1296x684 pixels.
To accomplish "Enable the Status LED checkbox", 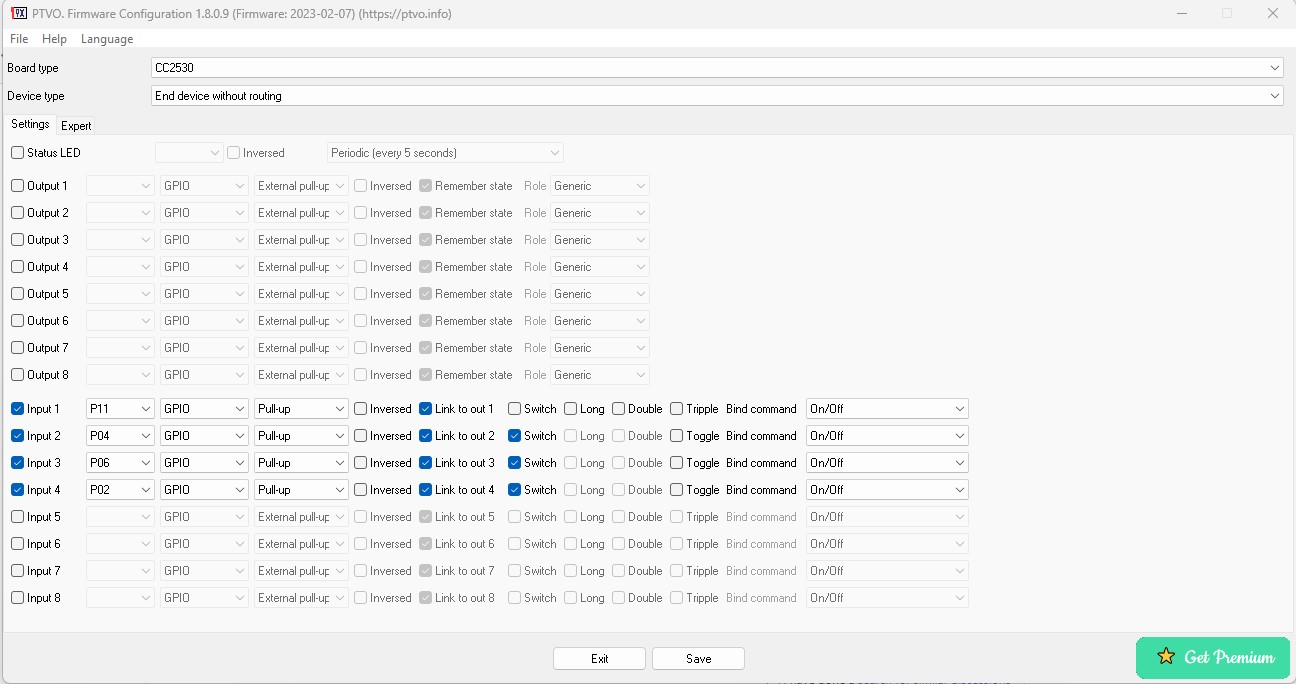I will [x=16, y=152].
